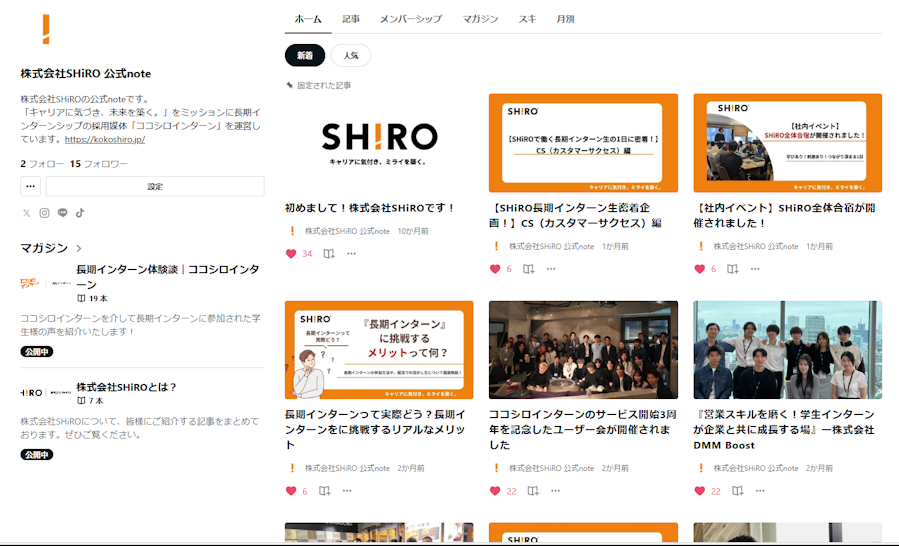Open more options for 初めまして！株式会社SHiROです！ article
The image size is (899, 546).
pos(351,254)
